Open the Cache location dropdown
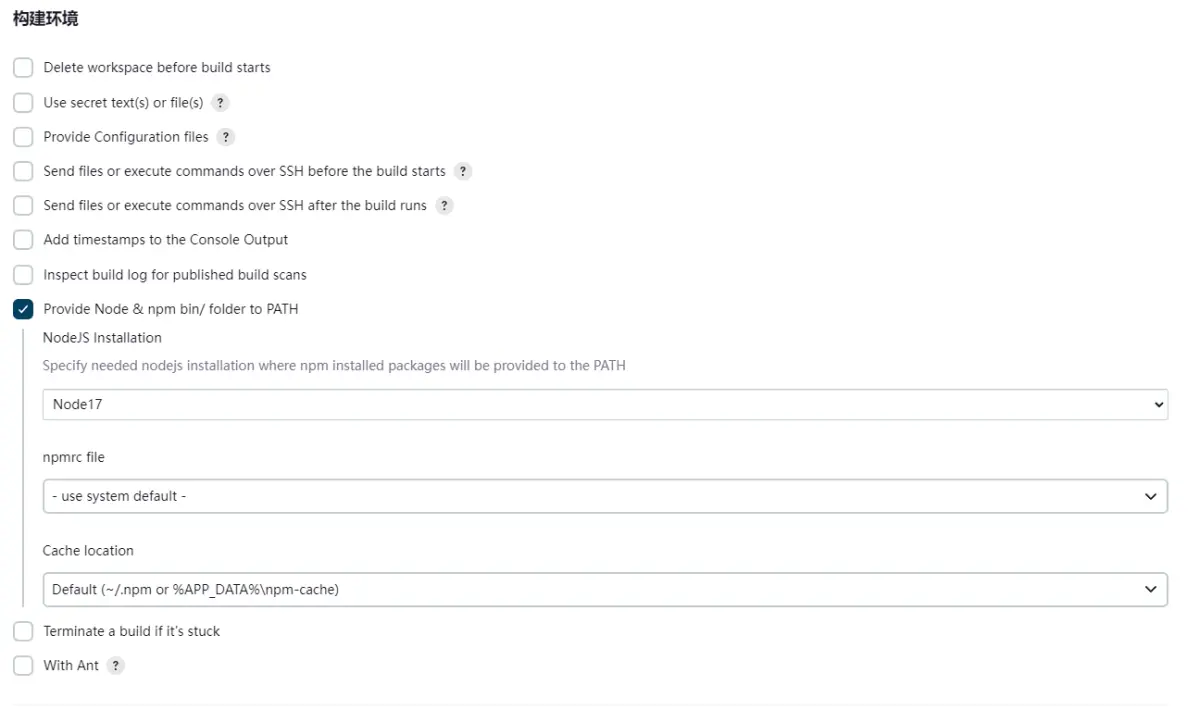The width and height of the screenshot is (1200, 710). [x=605, y=590]
